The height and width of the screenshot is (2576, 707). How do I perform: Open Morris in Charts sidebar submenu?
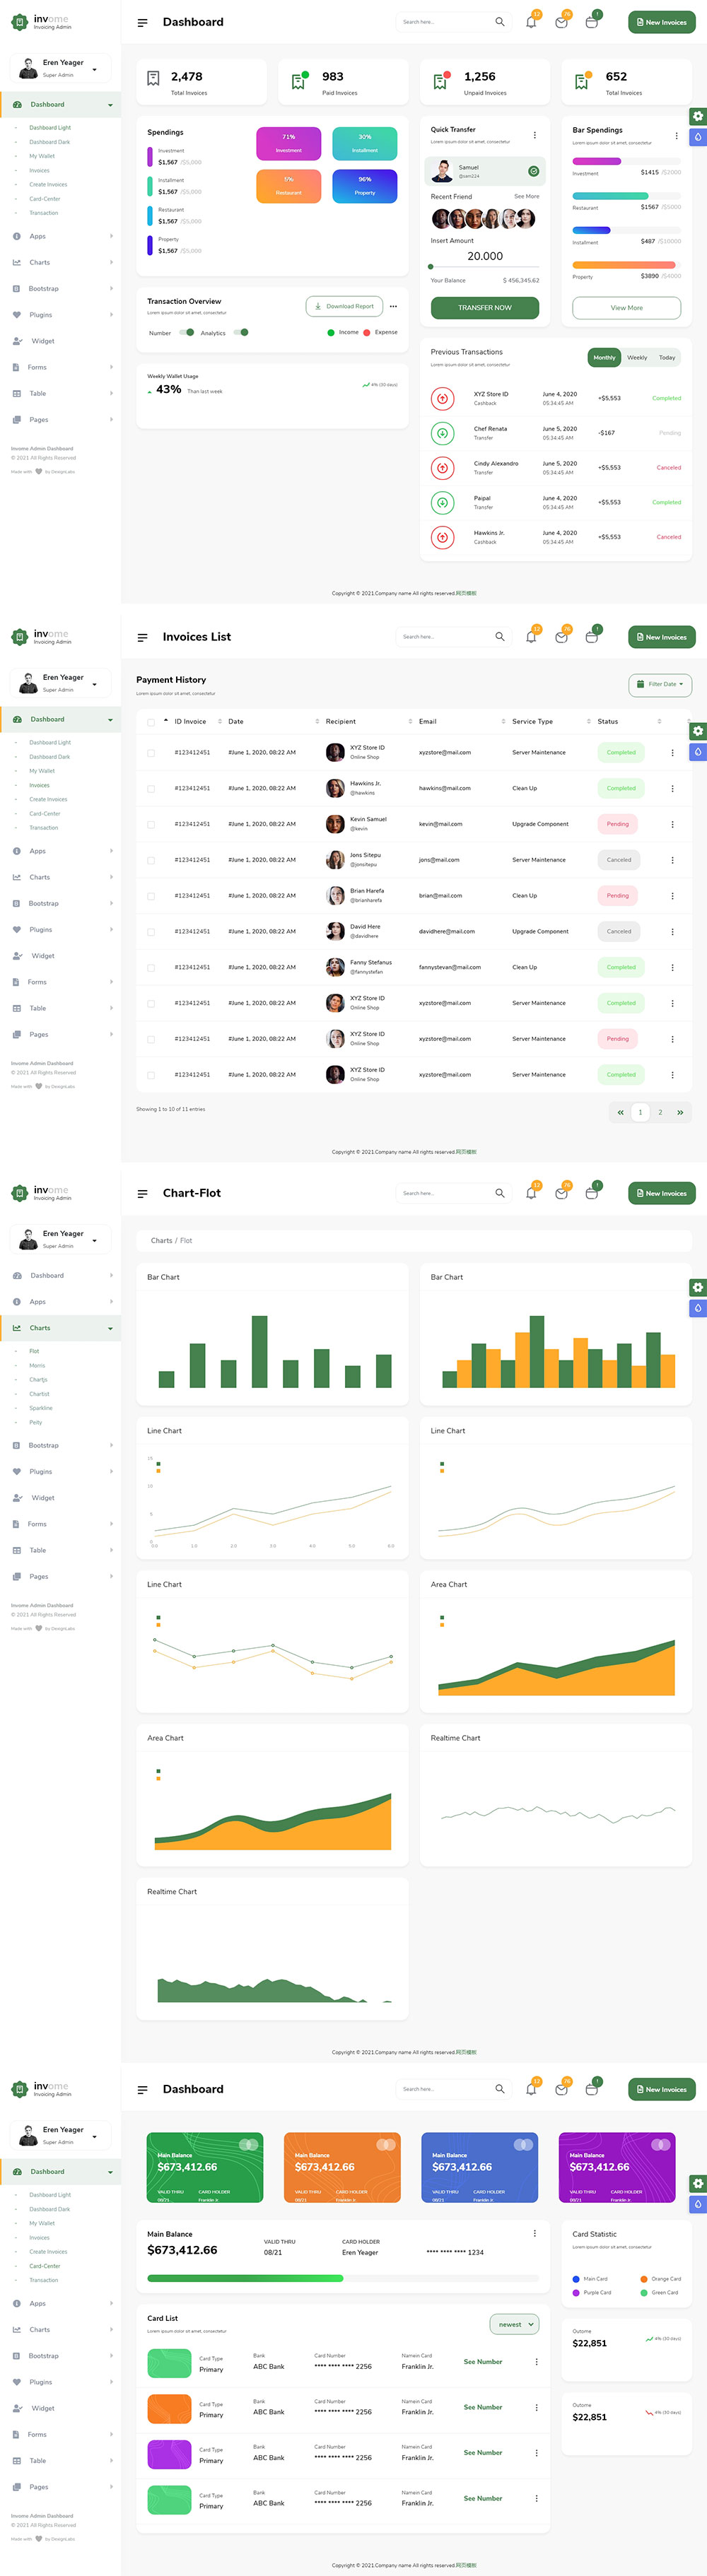point(37,1365)
